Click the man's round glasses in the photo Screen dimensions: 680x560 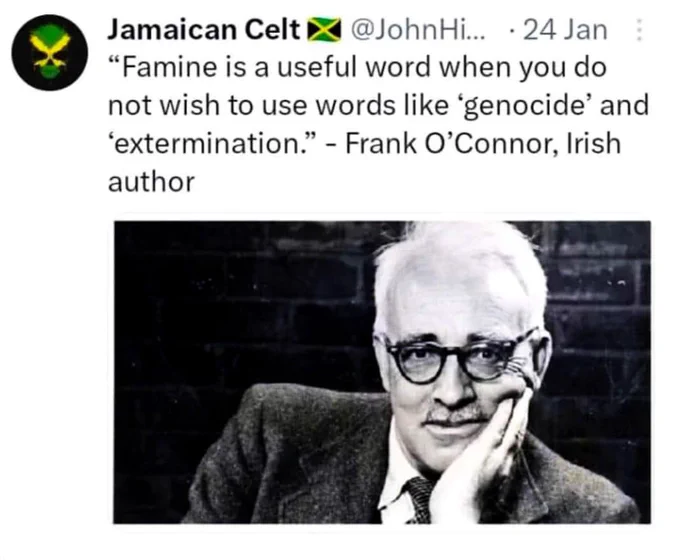click(460, 357)
